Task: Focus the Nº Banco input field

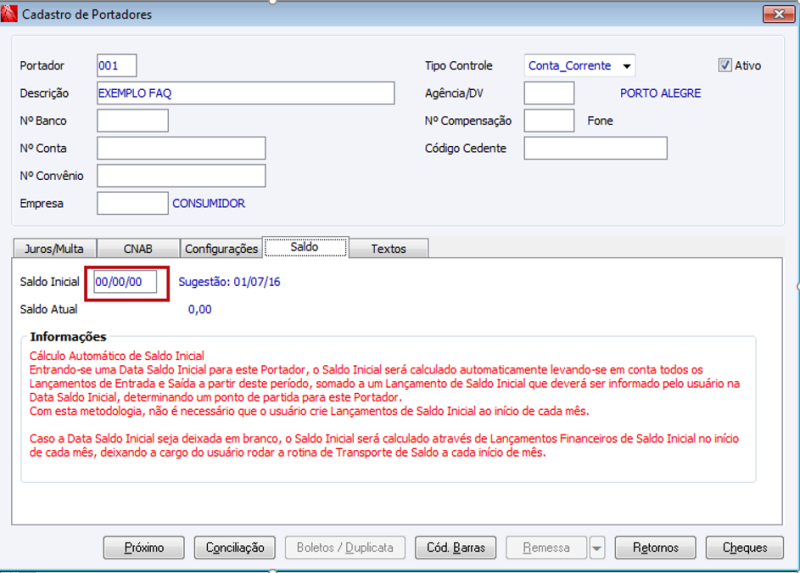Action: (133, 120)
